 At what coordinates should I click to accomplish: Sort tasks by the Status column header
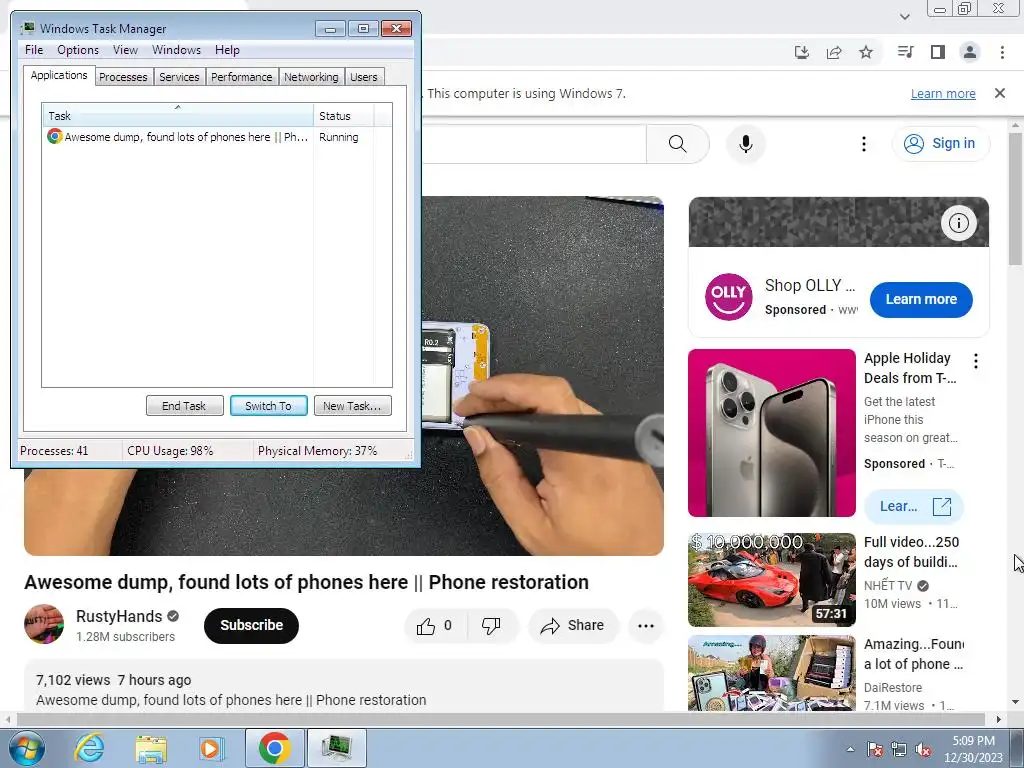coord(343,116)
